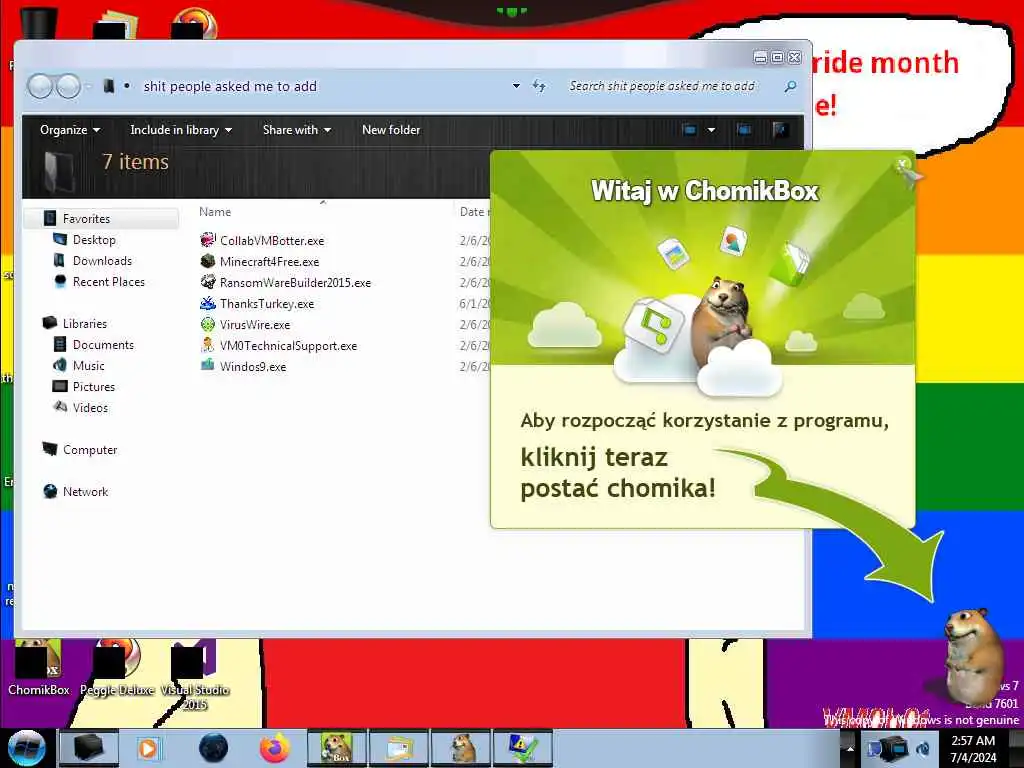Refresh the folder address bar
This screenshot has height=768, width=1024.
point(539,86)
